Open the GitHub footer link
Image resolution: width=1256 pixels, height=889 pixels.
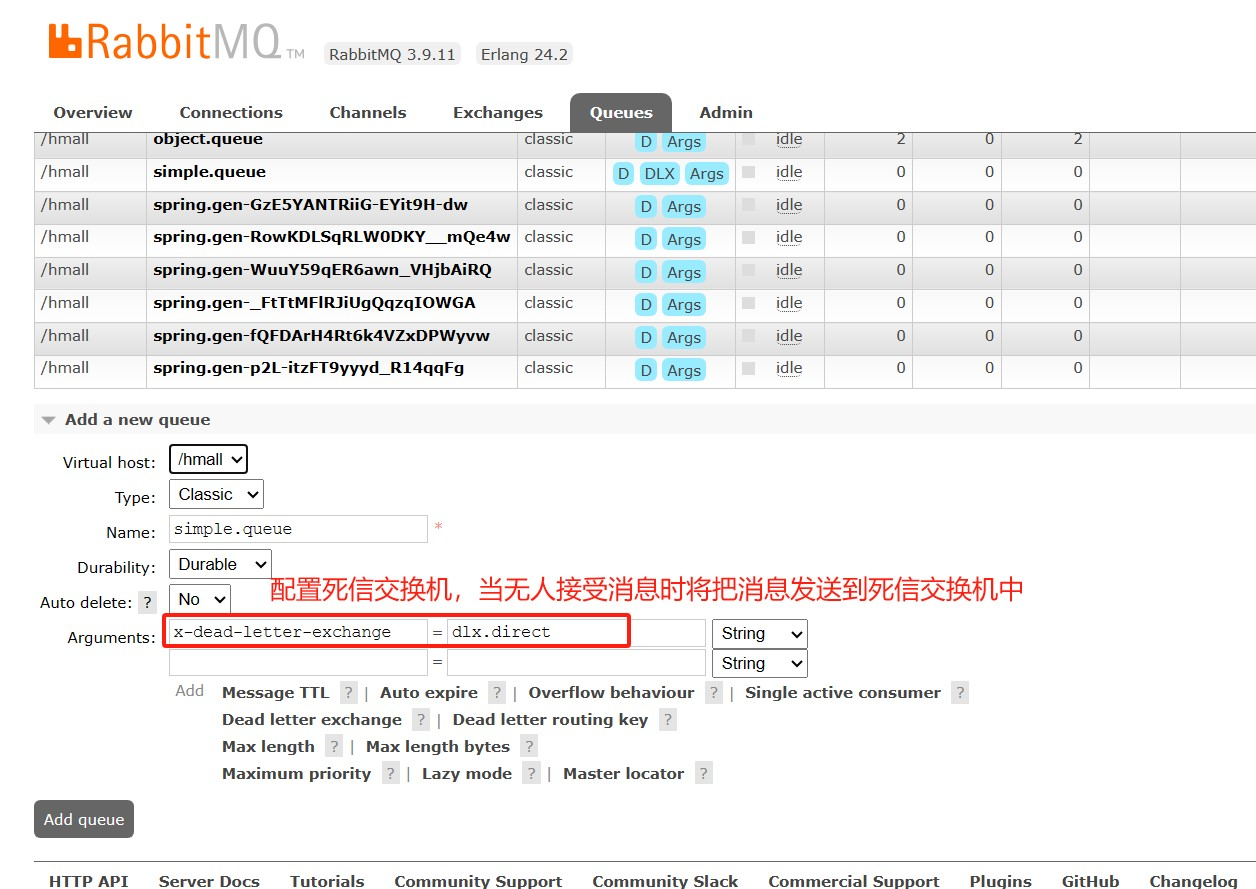click(1090, 881)
